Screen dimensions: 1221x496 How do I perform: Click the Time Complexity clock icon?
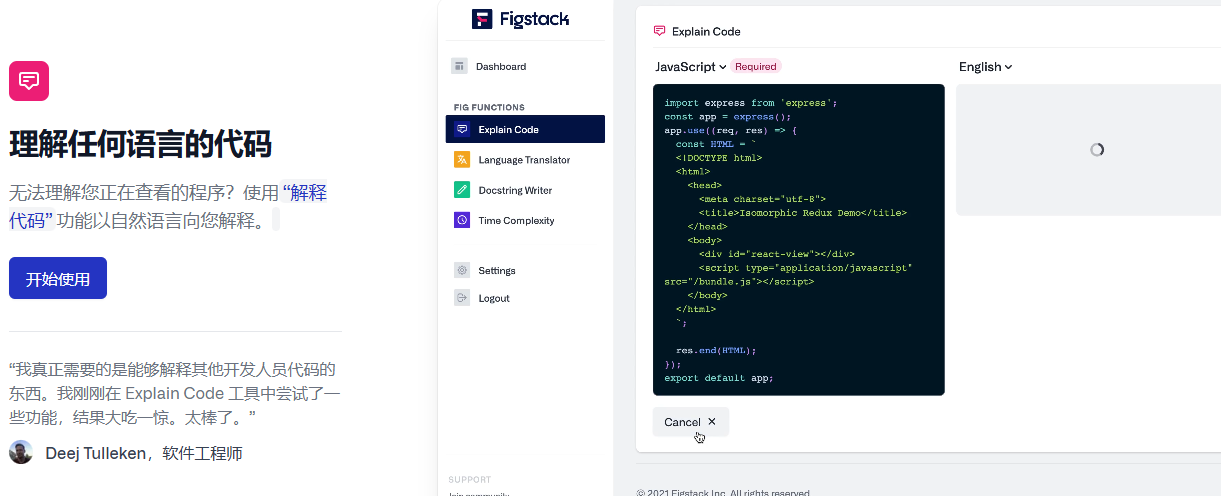point(462,220)
